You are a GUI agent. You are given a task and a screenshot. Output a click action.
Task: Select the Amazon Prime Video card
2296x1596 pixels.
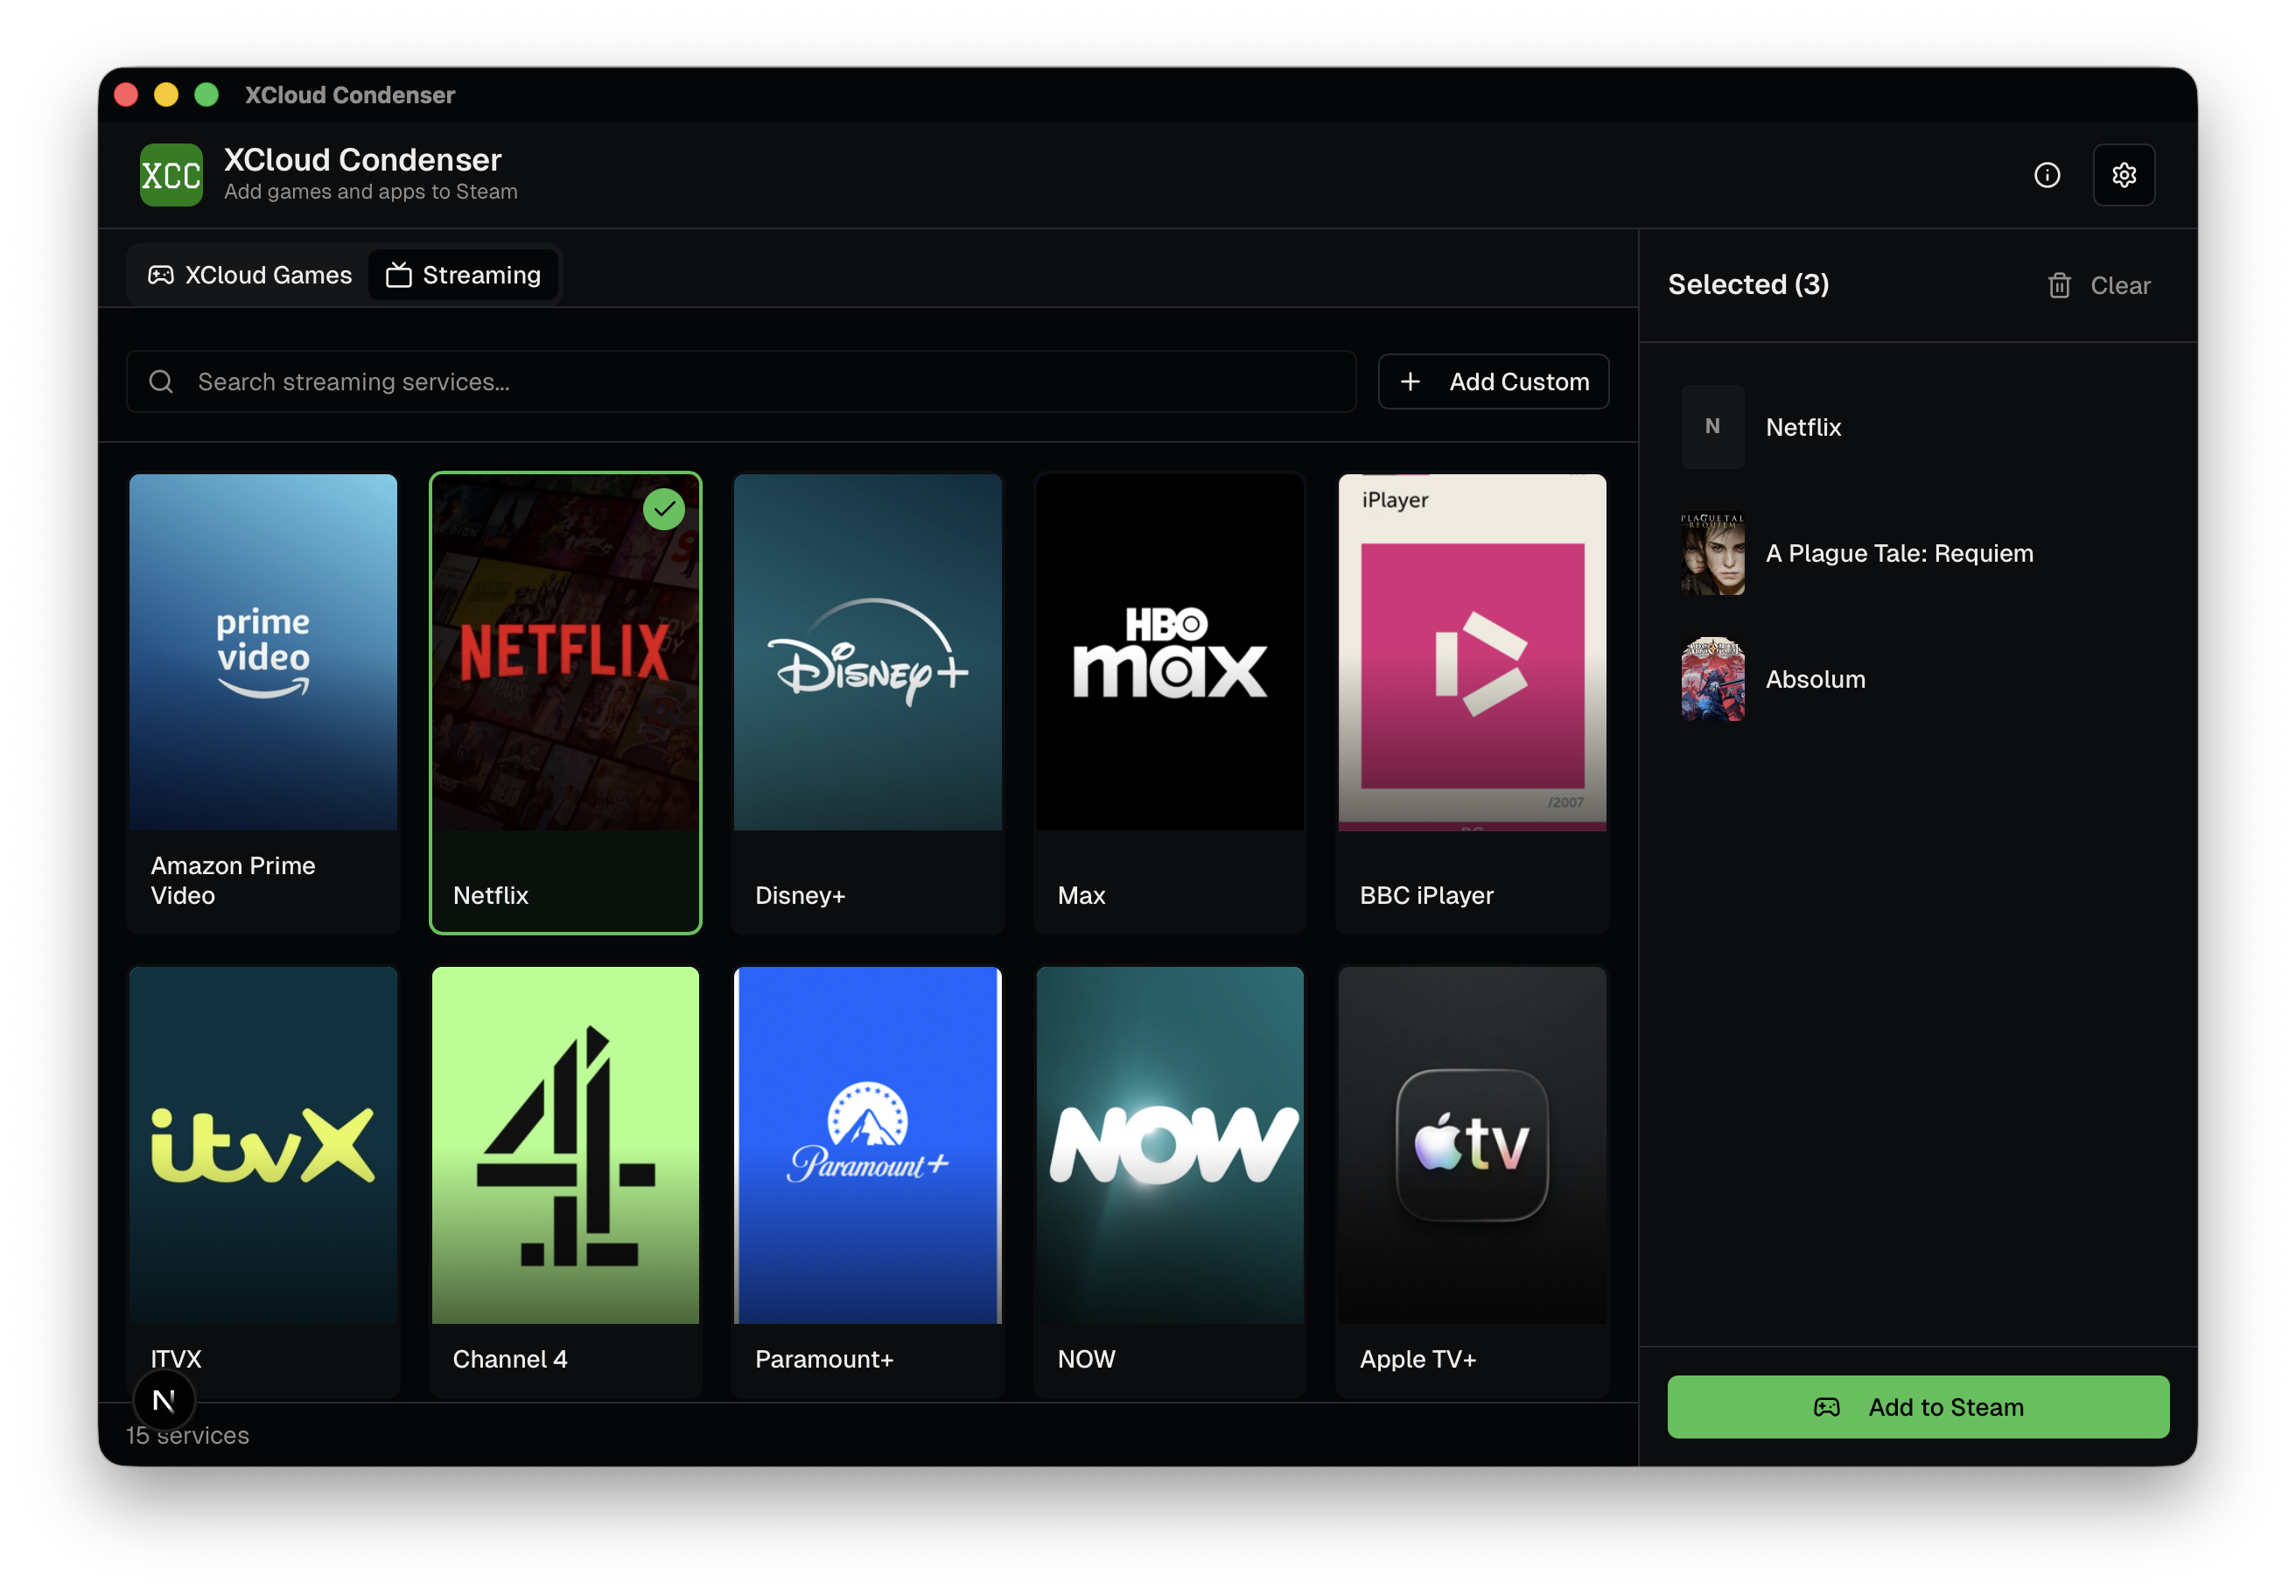[263, 703]
